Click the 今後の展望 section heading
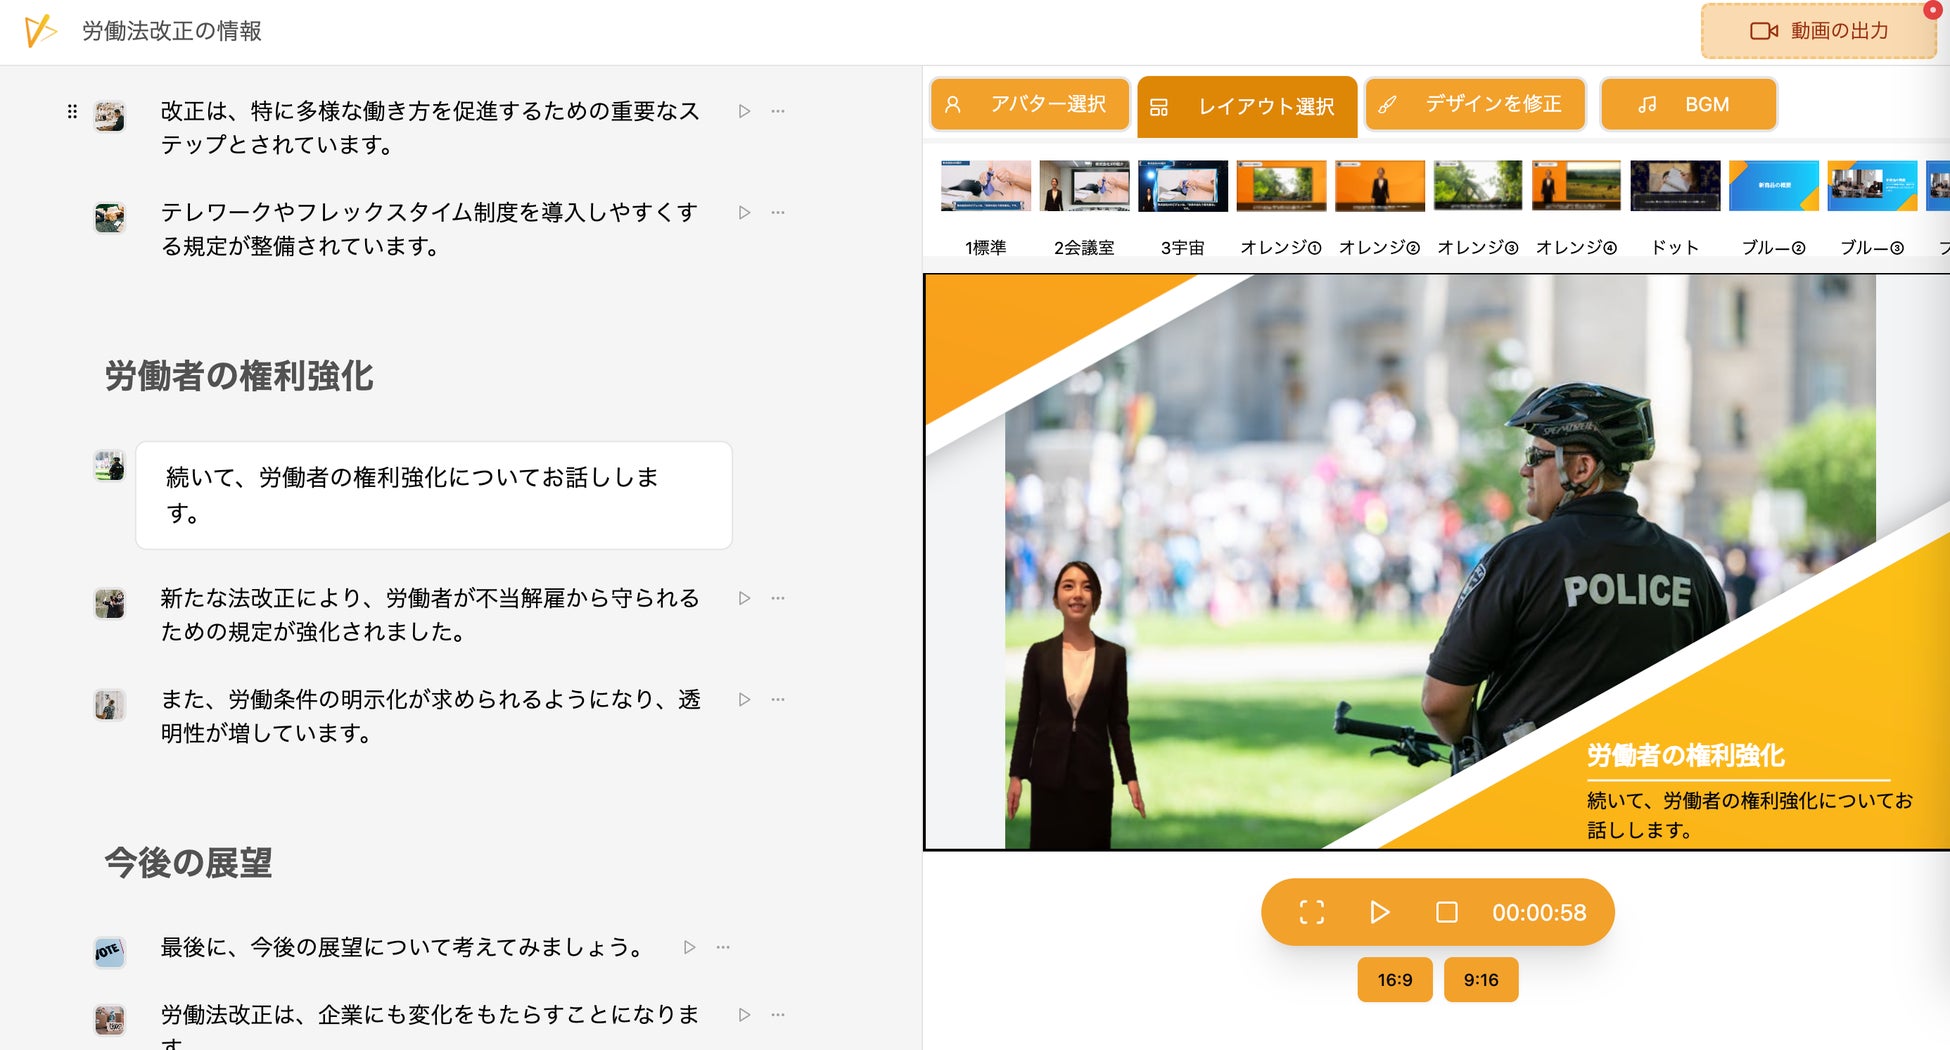1950x1050 pixels. point(188,863)
